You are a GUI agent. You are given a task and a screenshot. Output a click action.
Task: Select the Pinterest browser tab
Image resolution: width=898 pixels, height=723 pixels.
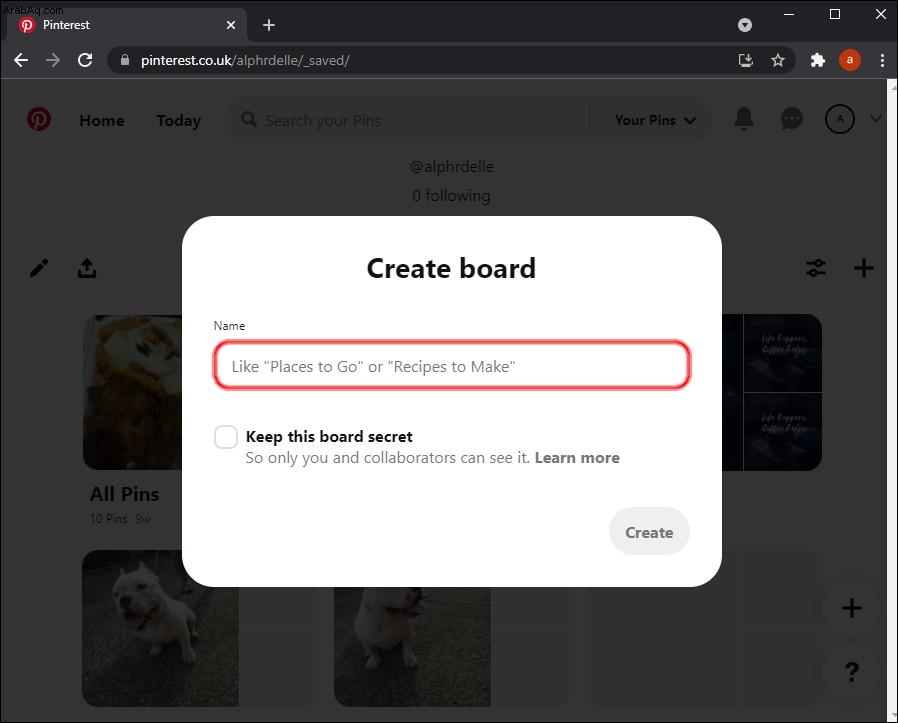[x=126, y=25]
